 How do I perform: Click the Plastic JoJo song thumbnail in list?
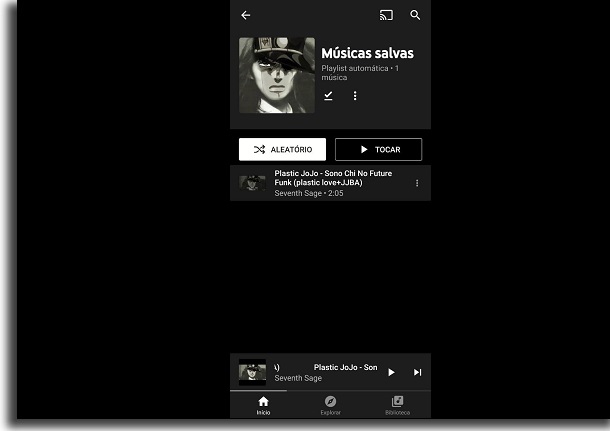tap(252, 183)
